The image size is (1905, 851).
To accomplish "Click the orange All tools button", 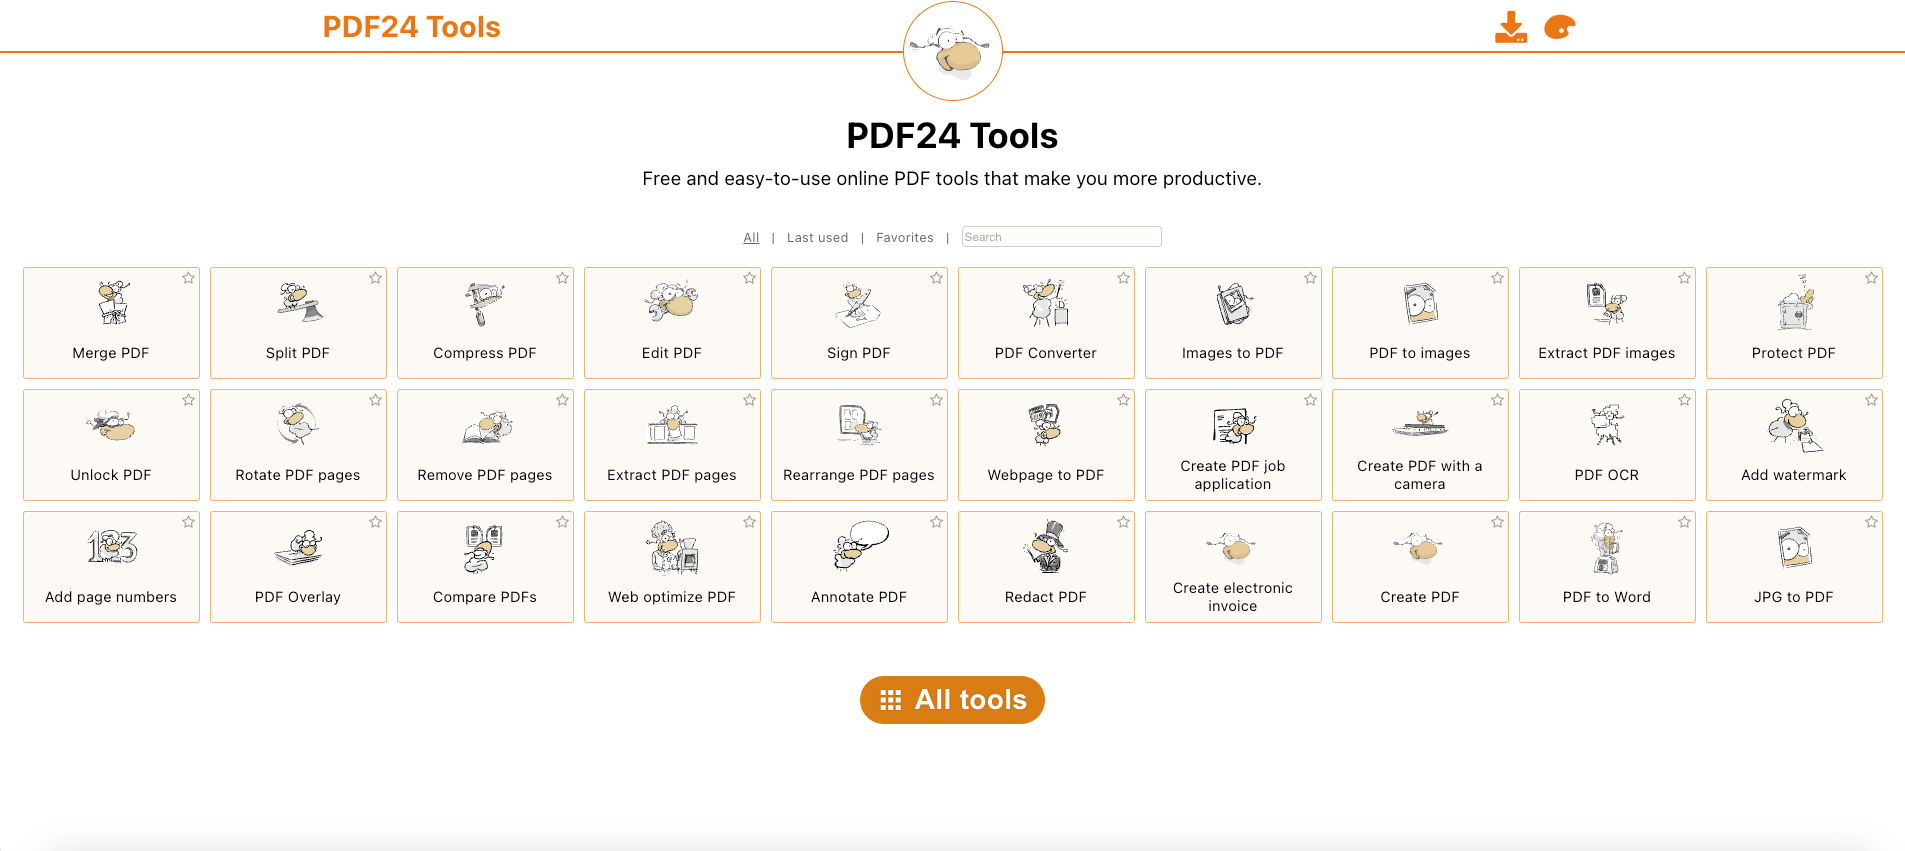I will (952, 700).
